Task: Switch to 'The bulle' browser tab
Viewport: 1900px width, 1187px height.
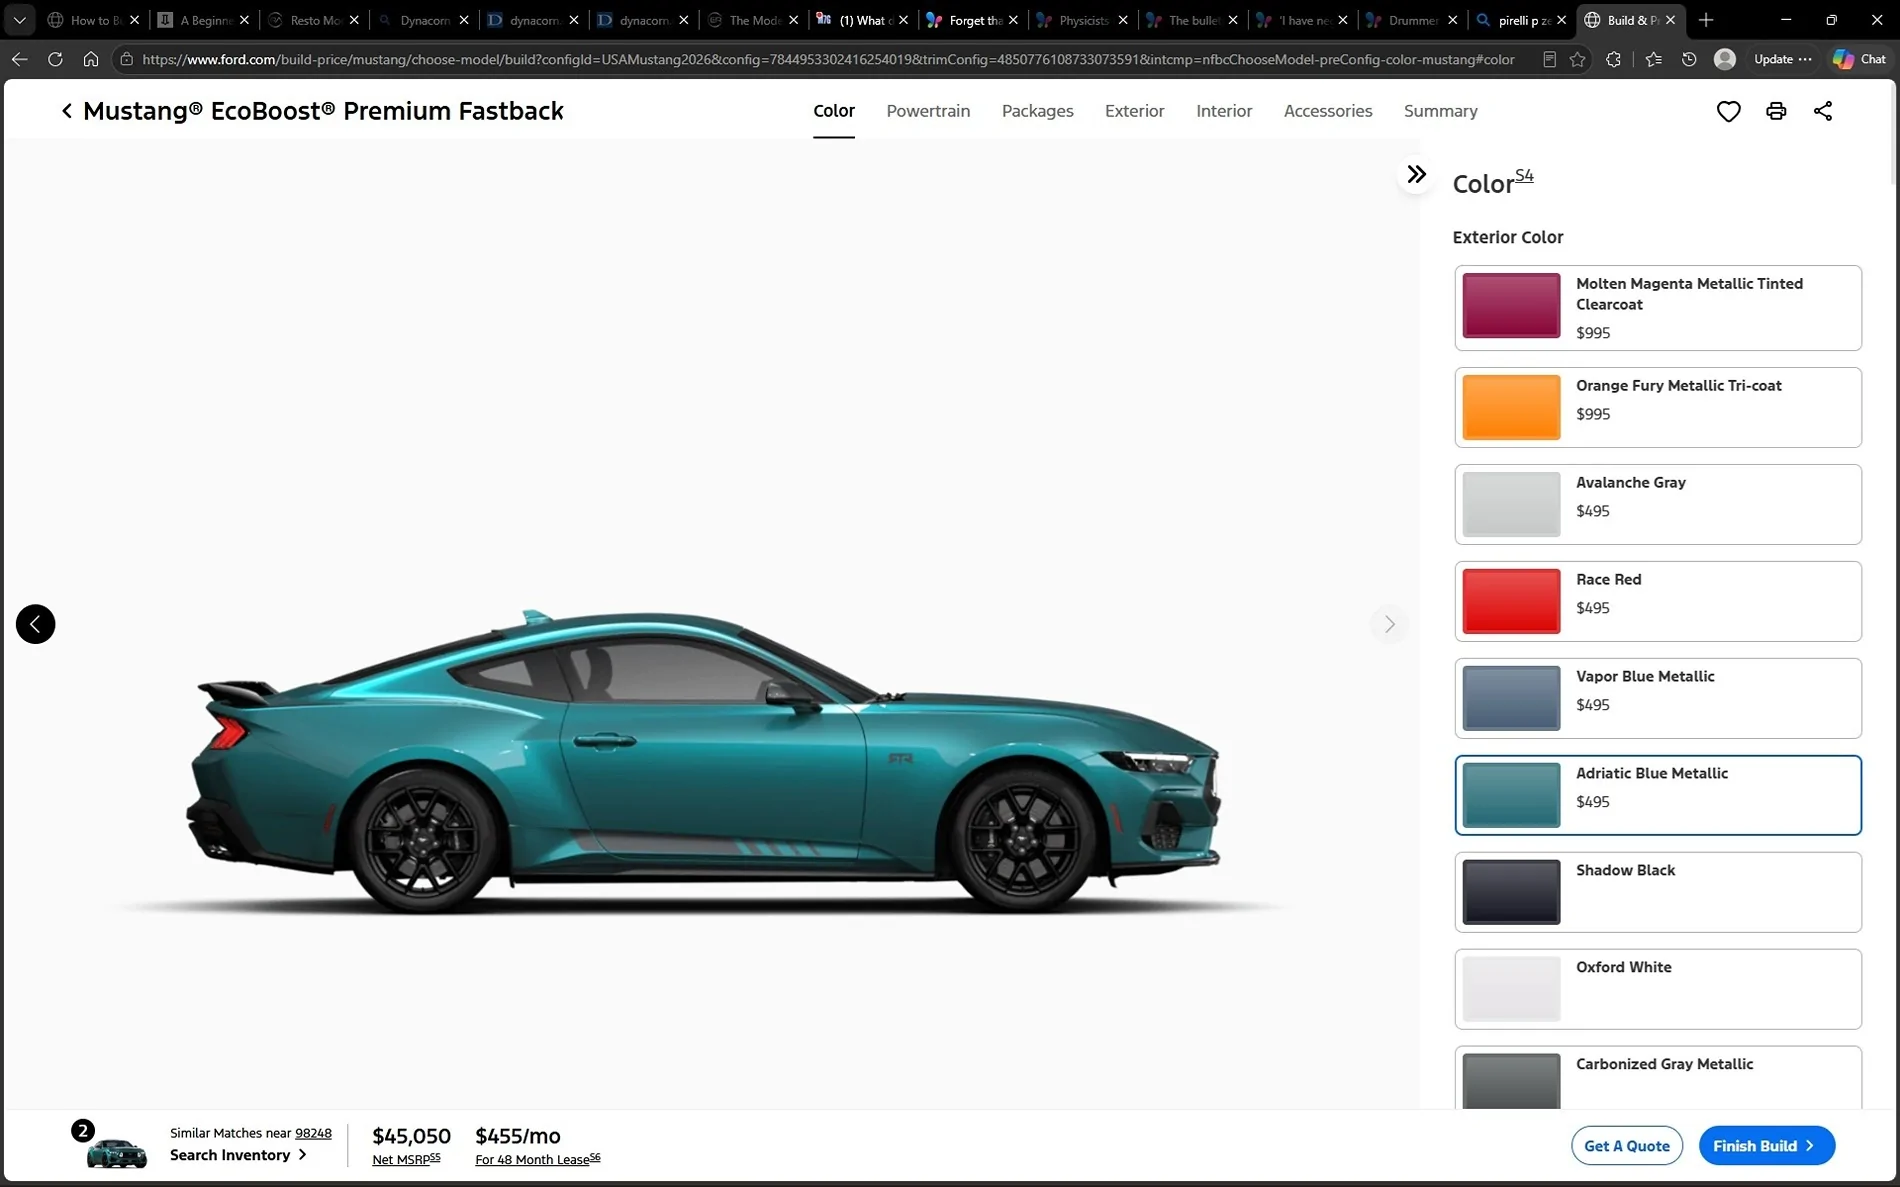Action: [x=1192, y=20]
